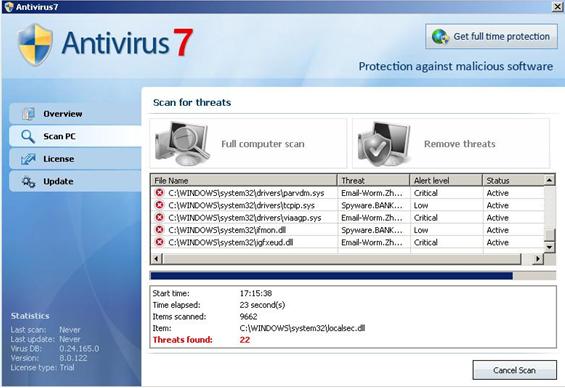Click the Statistics heading
Screen dimensions: 565x388
30,316
